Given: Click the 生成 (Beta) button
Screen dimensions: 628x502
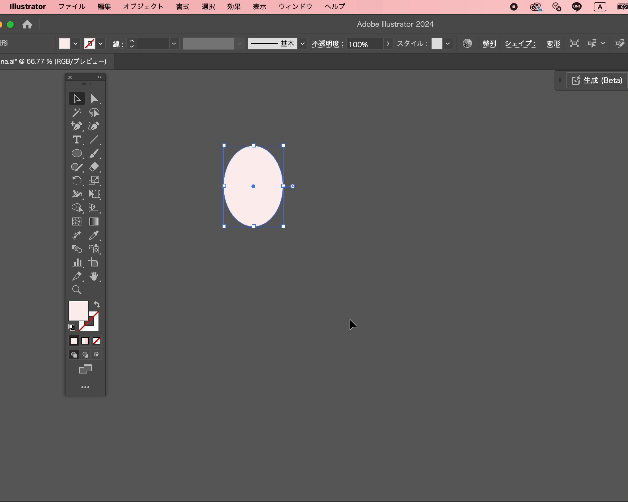Looking at the screenshot, I should click(596, 80).
